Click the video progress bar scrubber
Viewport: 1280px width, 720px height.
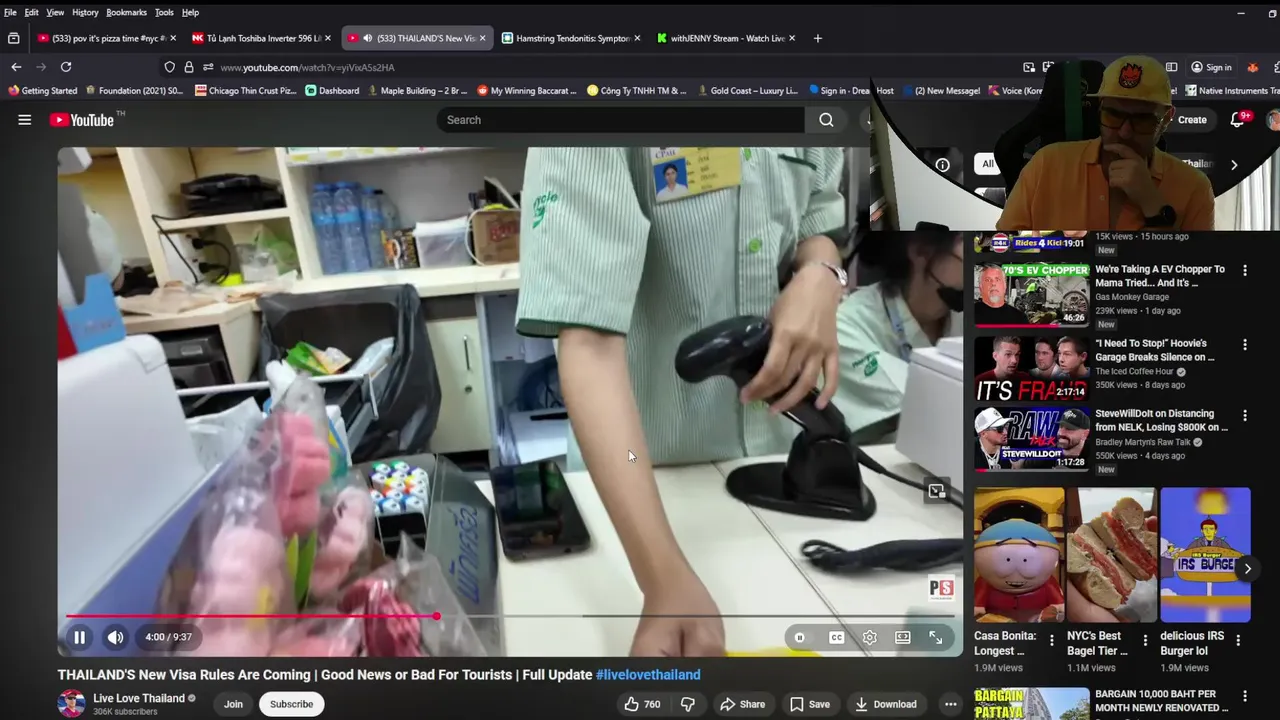[x=437, y=616]
